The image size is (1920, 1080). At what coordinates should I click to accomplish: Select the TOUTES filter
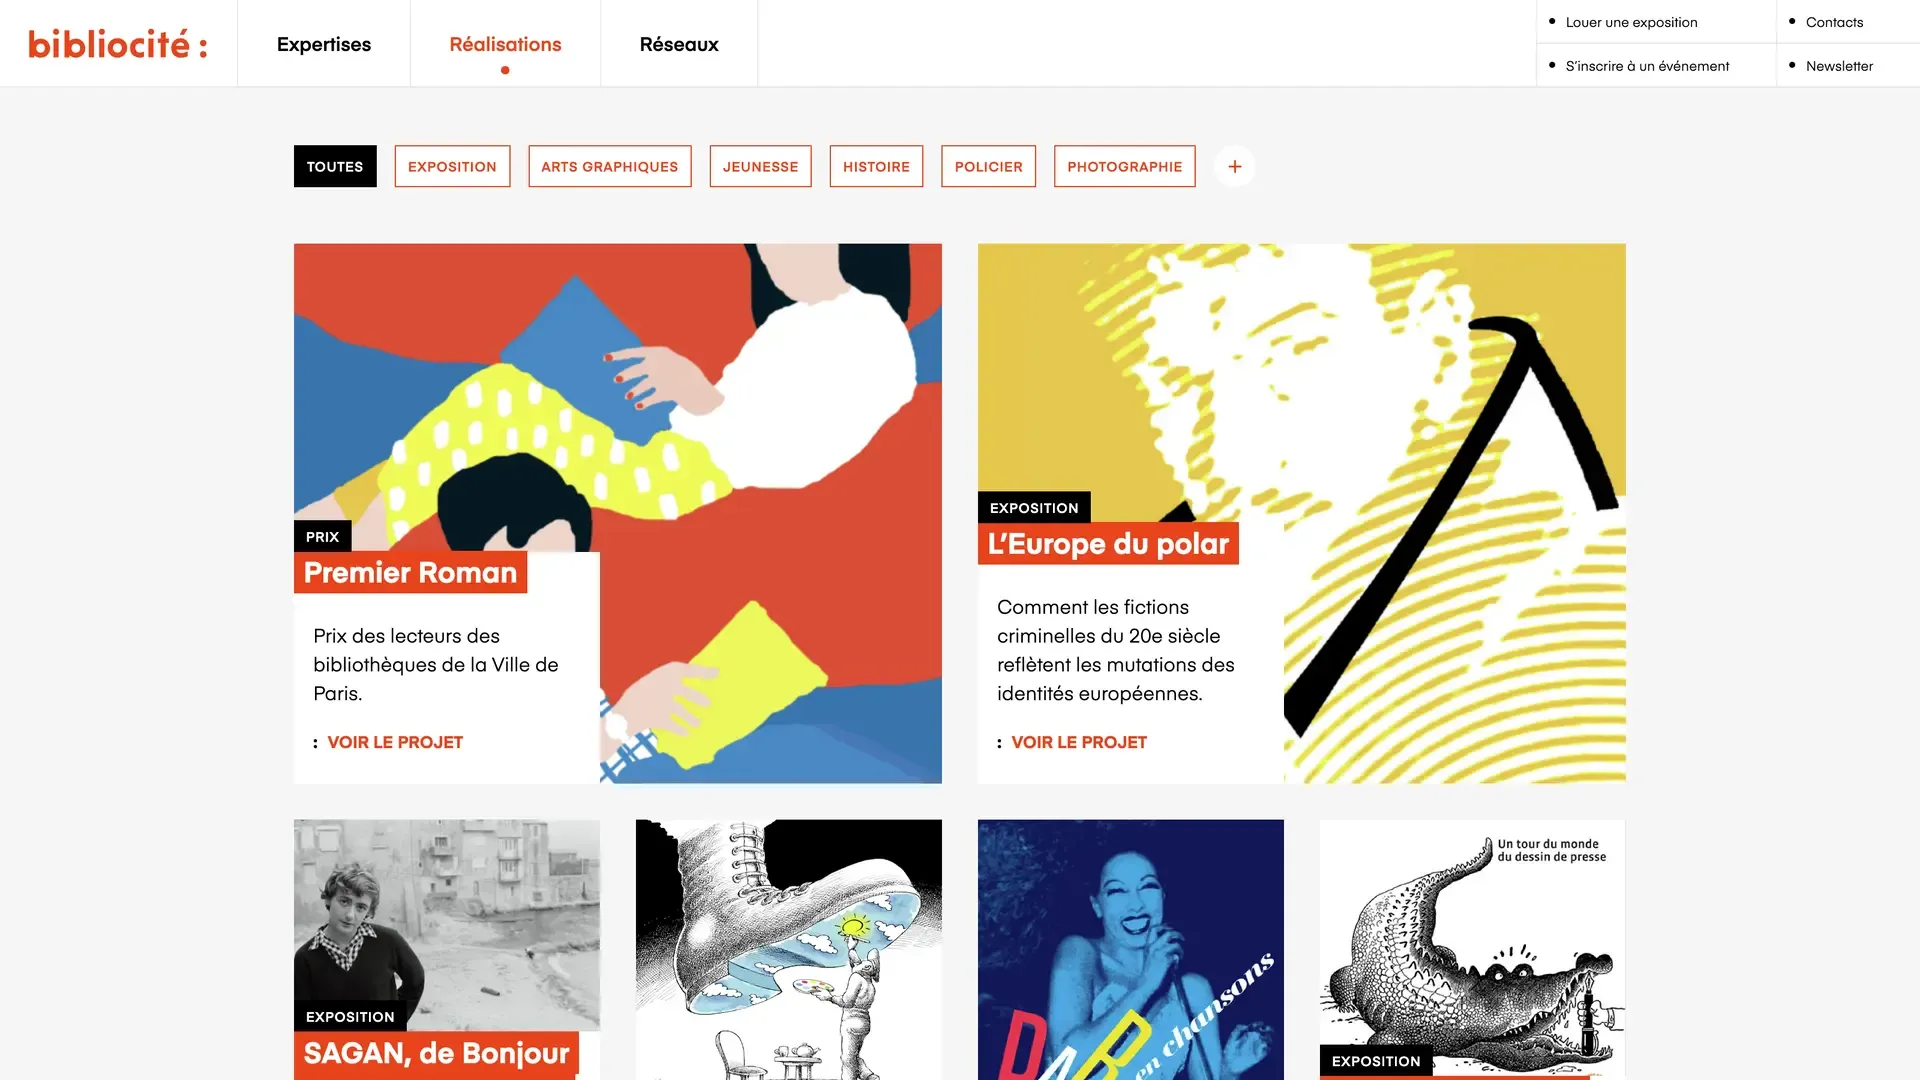coord(335,166)
